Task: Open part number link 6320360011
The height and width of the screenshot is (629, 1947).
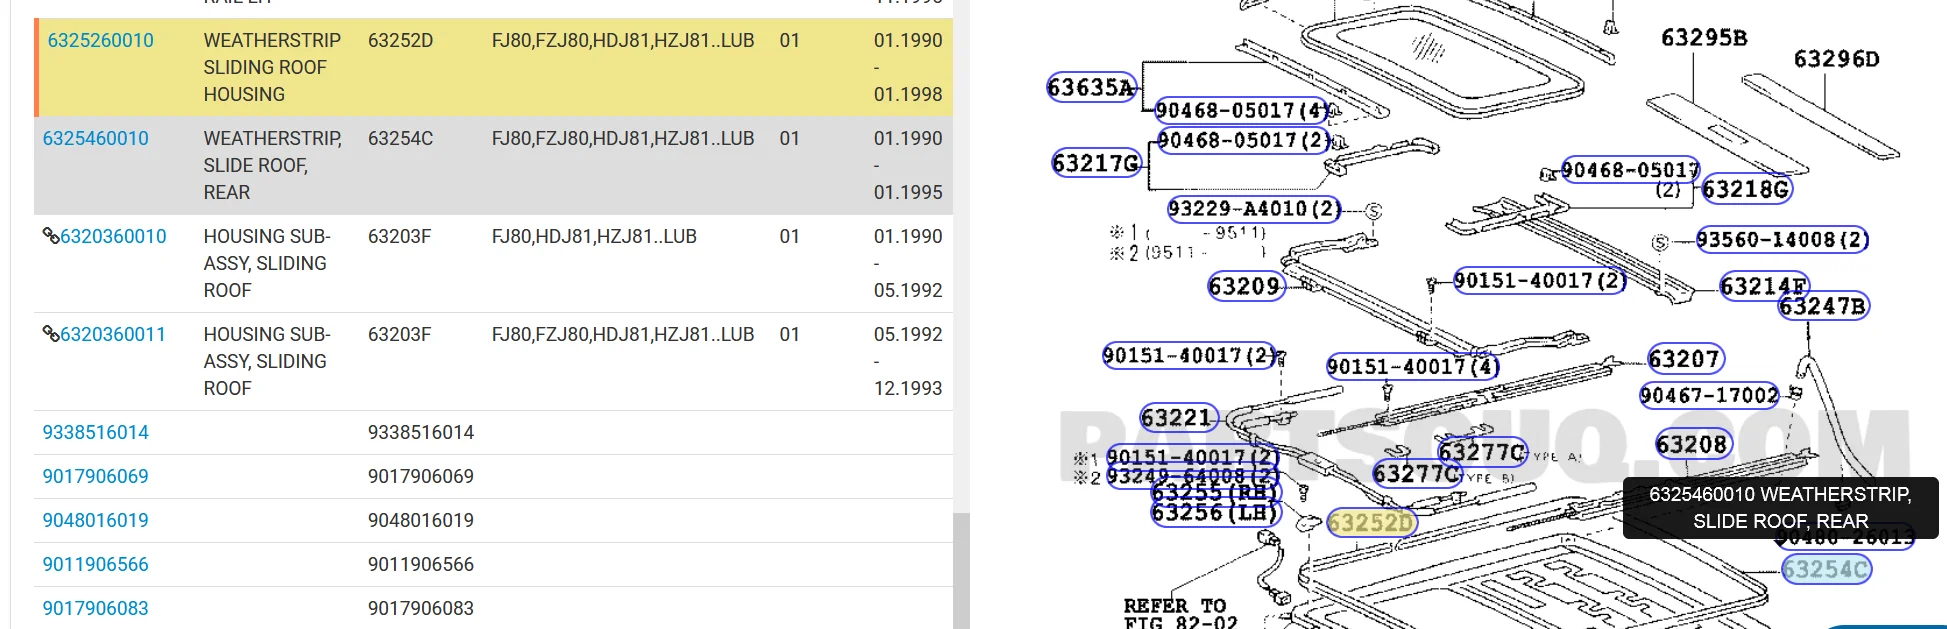Action: [113, 335]
